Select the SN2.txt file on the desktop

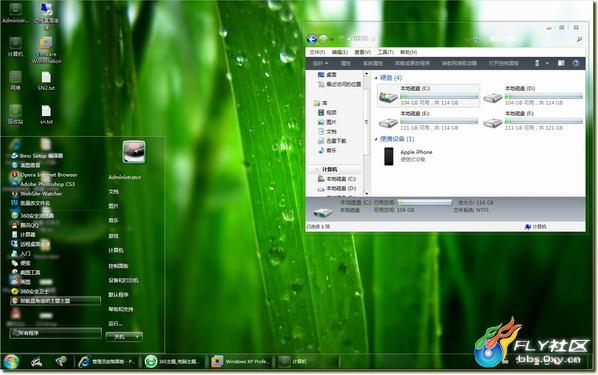pyautogui.click(x=46, y=81)
